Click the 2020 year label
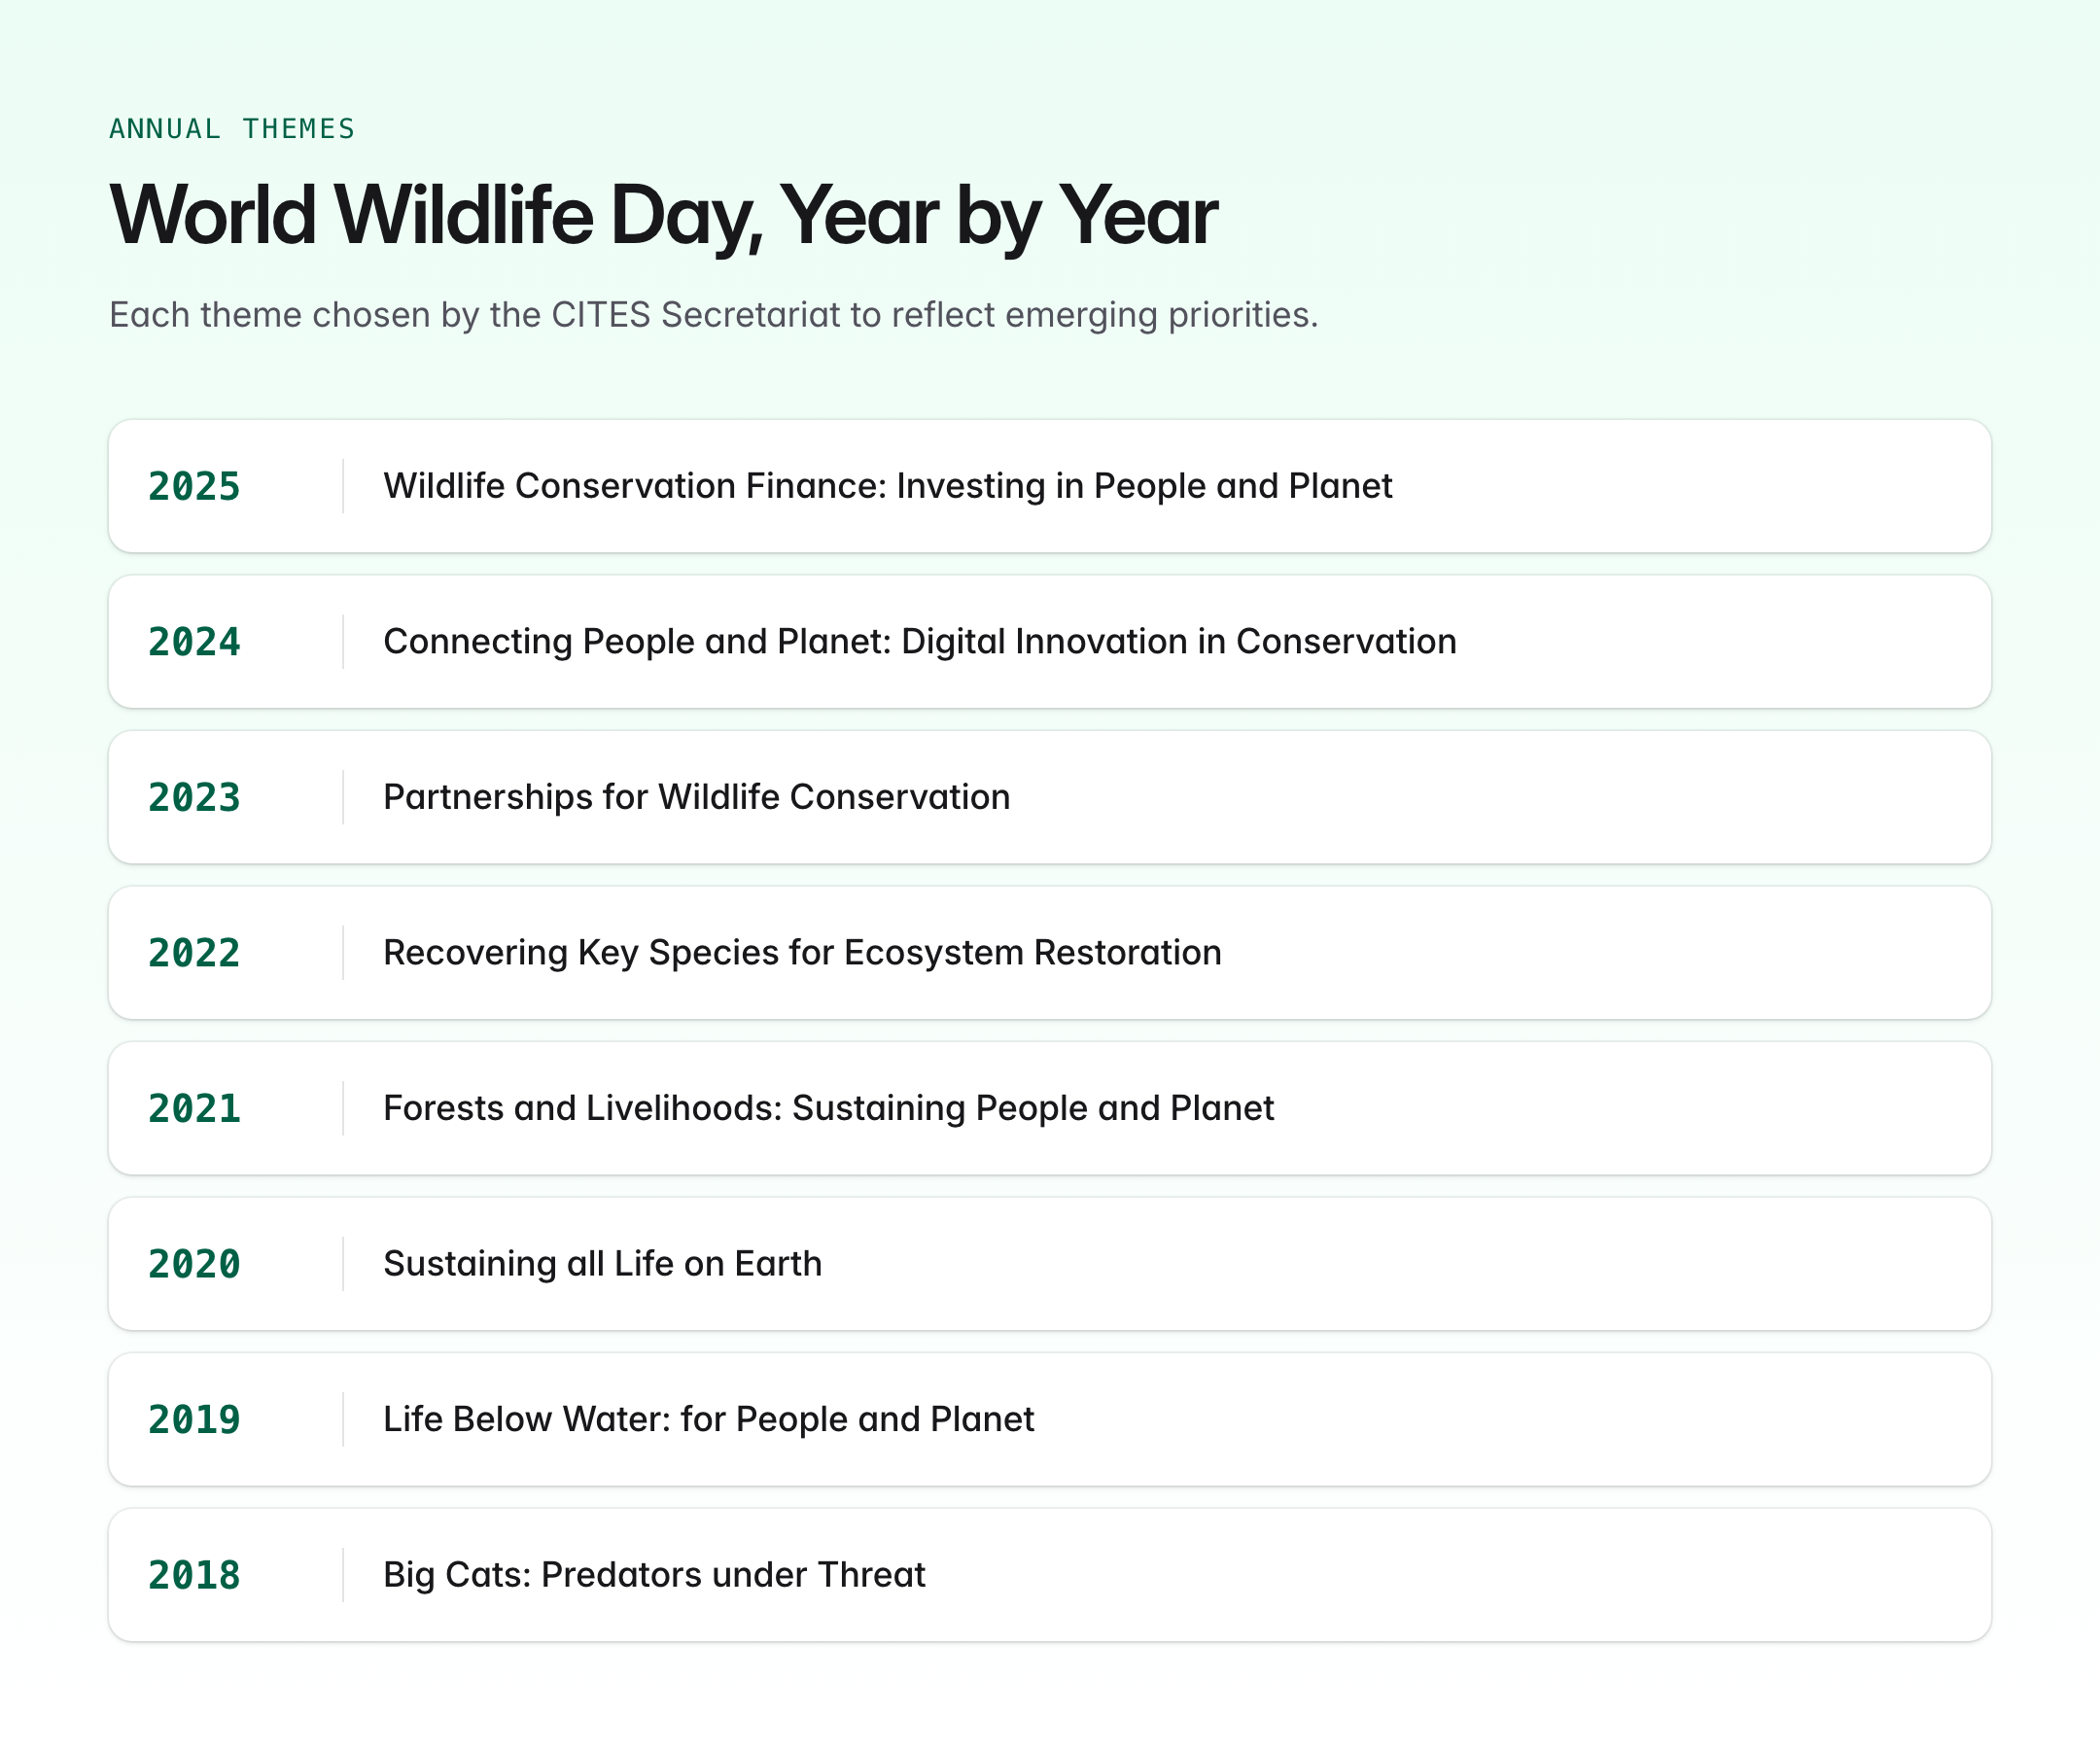 [x=194, y=1264]
